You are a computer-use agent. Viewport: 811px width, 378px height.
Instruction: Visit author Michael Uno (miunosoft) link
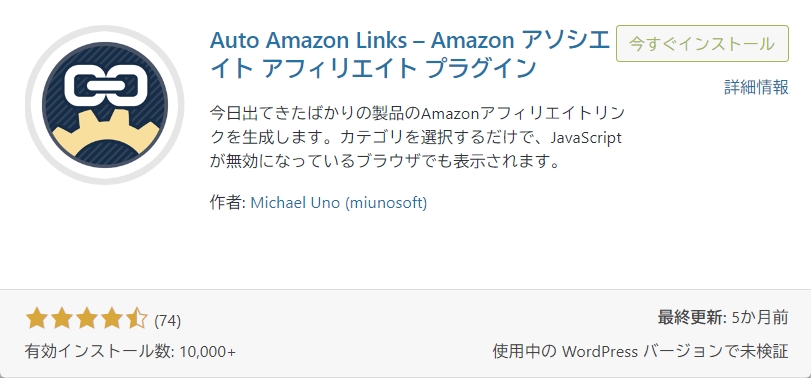(339, 202)
